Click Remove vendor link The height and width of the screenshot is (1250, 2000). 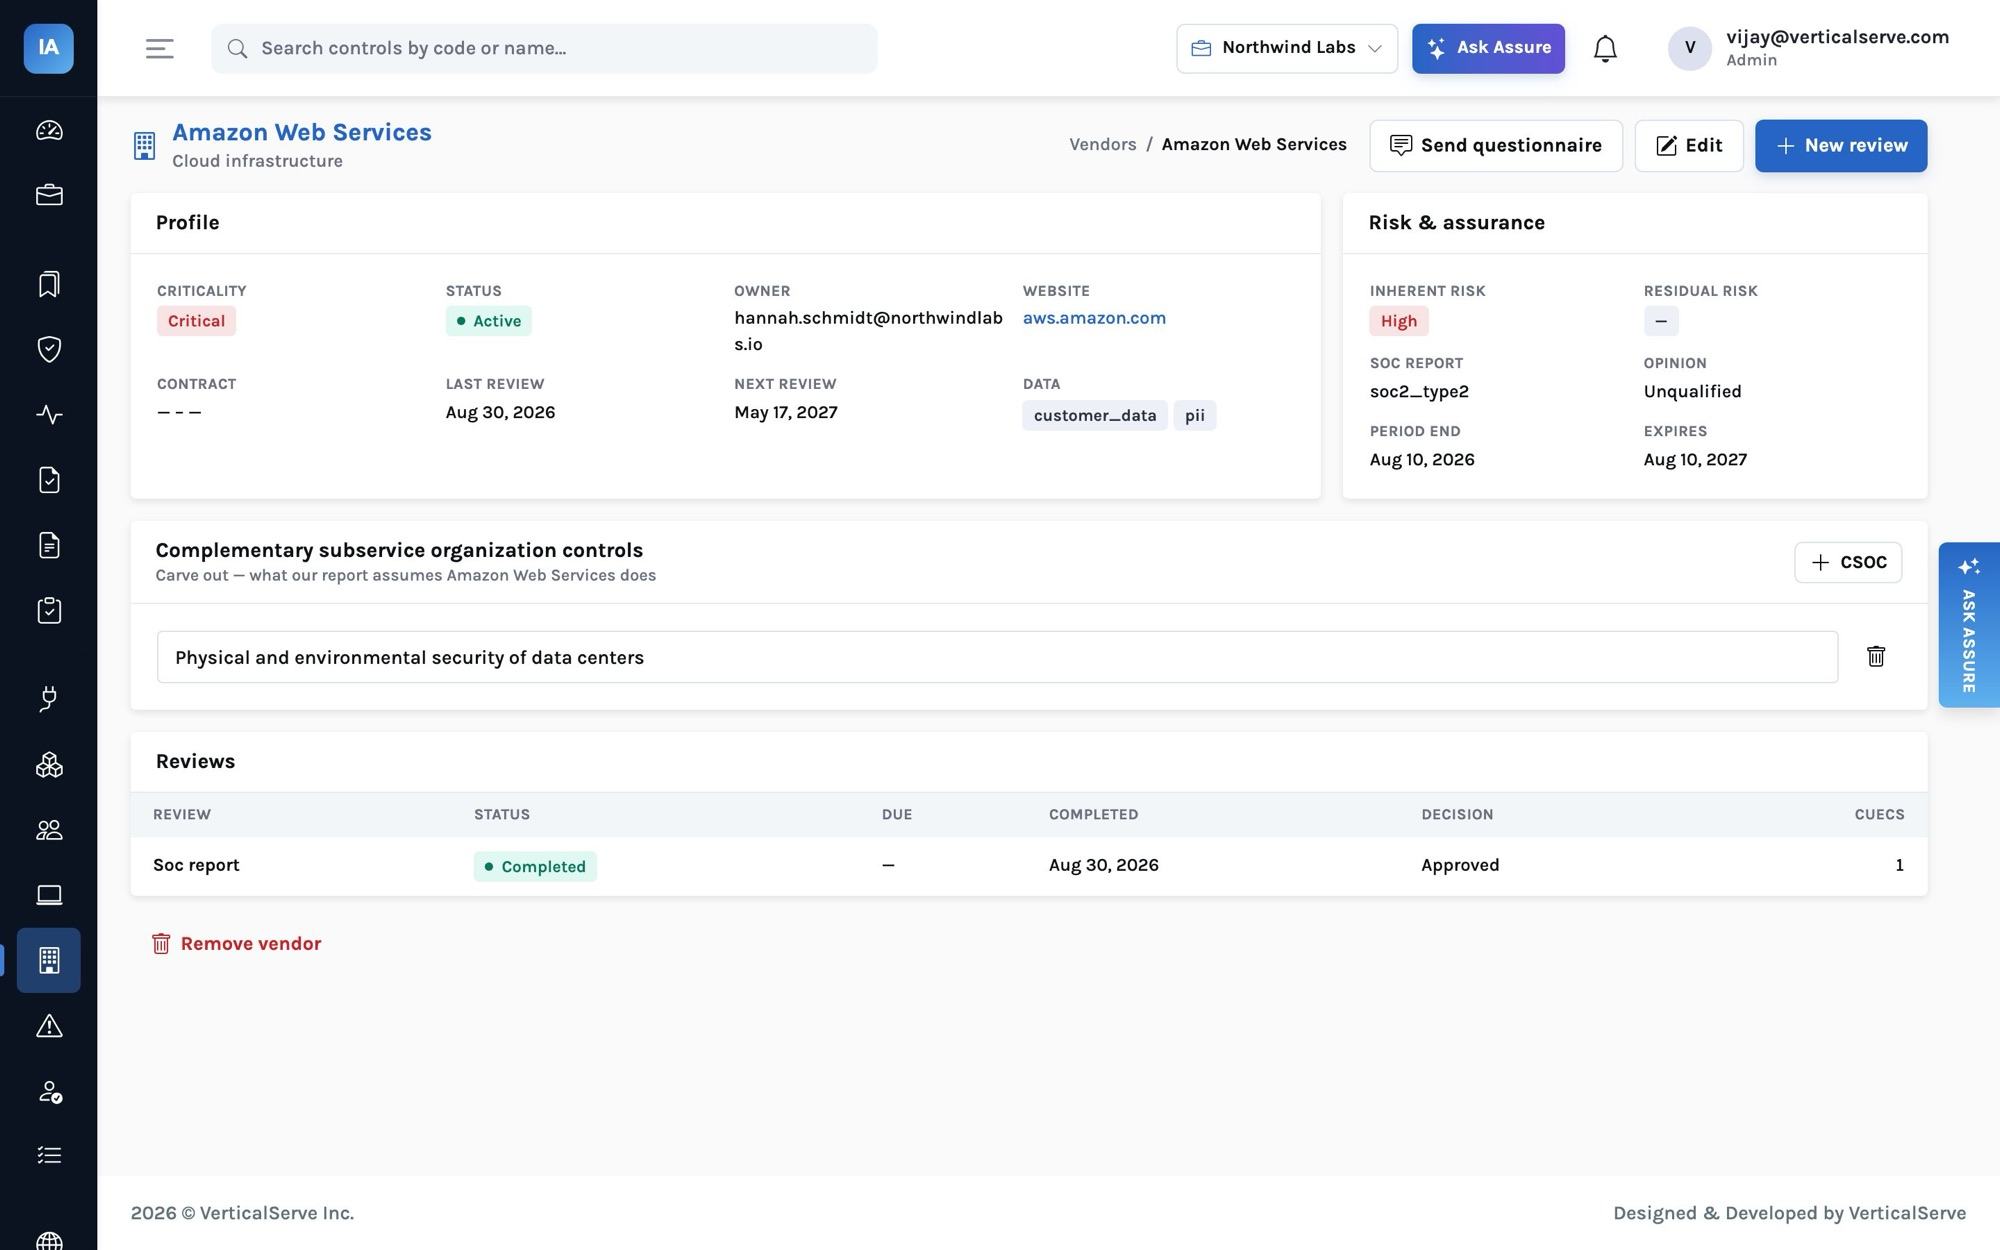coord(236,944)
